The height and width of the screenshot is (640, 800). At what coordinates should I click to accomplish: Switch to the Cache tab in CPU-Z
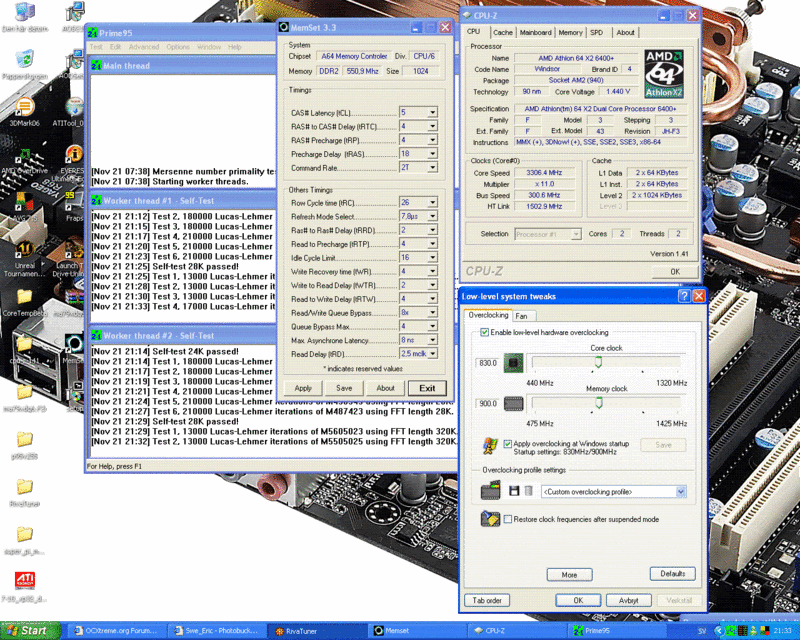503,32
